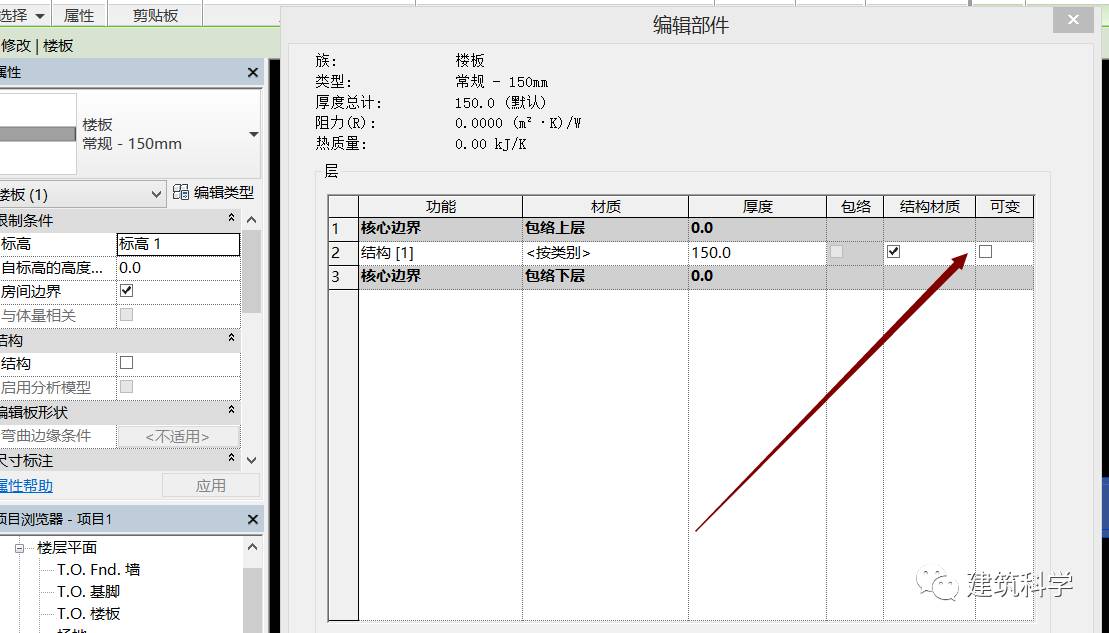Viewport: 1109px width, 633px height.
Task: Toggle the 与体量相关 checkbox
Action: coord(127,314)
